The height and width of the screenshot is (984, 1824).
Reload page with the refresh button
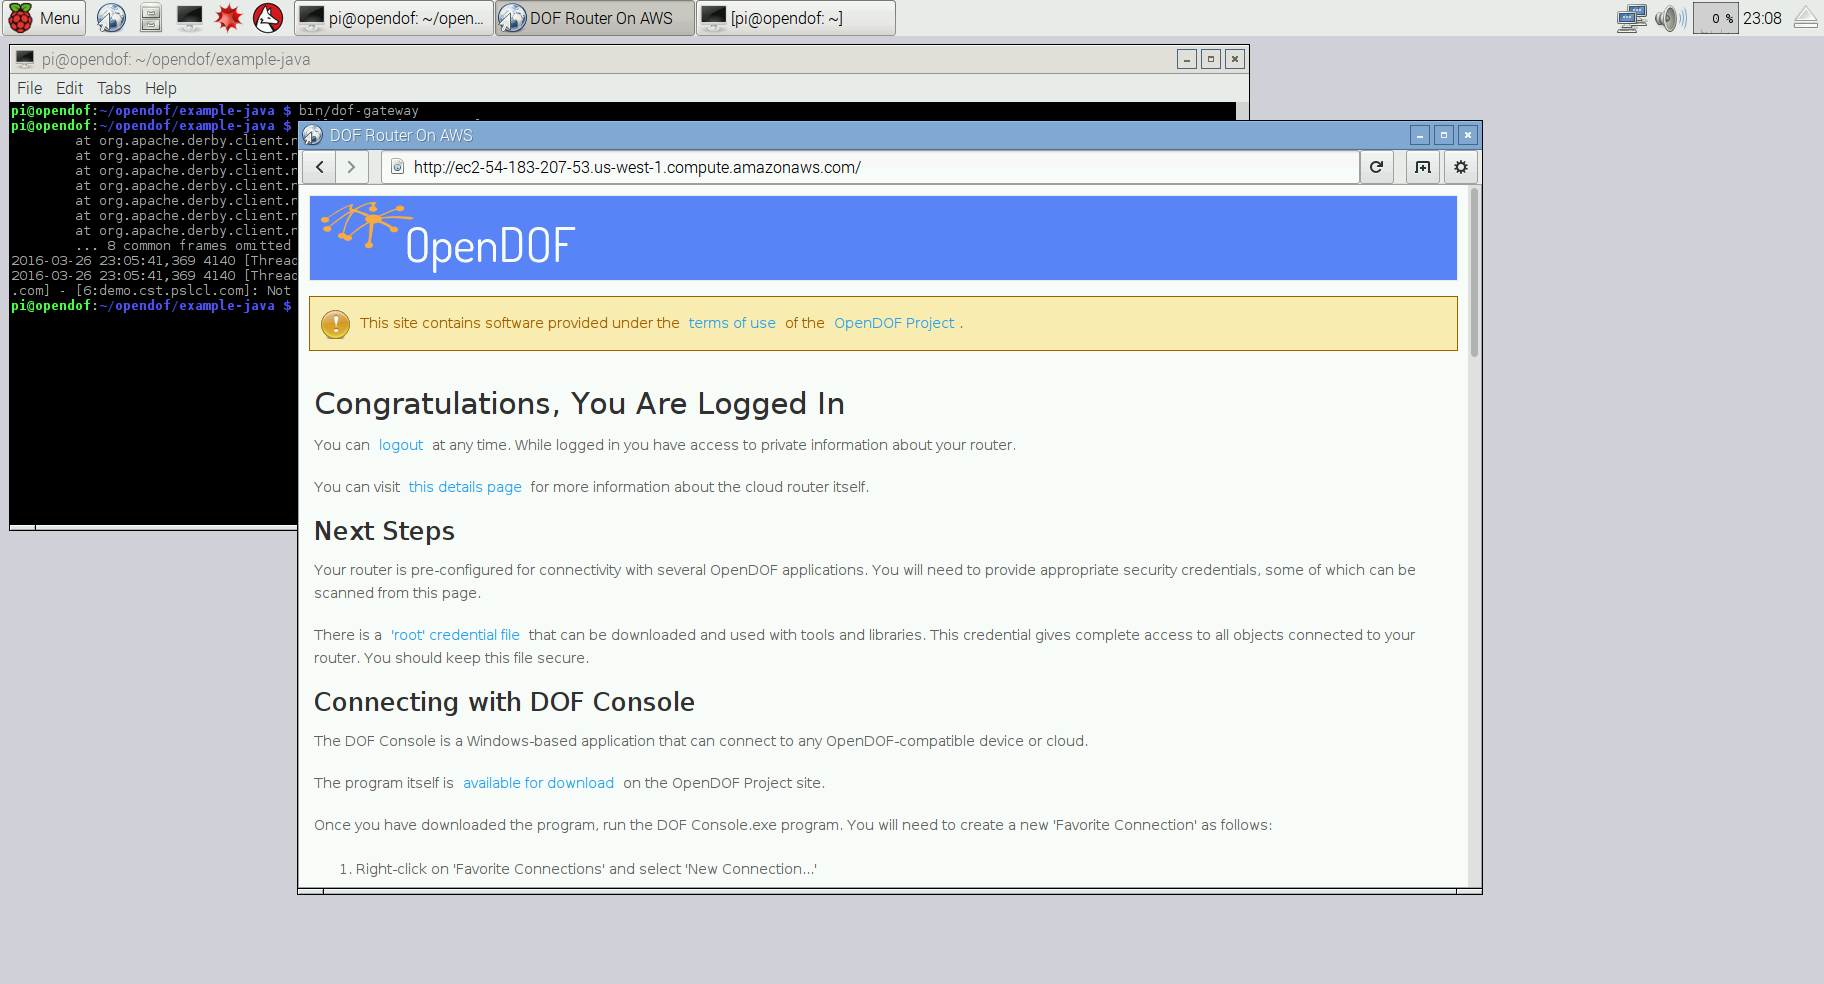coord(1376,167)
